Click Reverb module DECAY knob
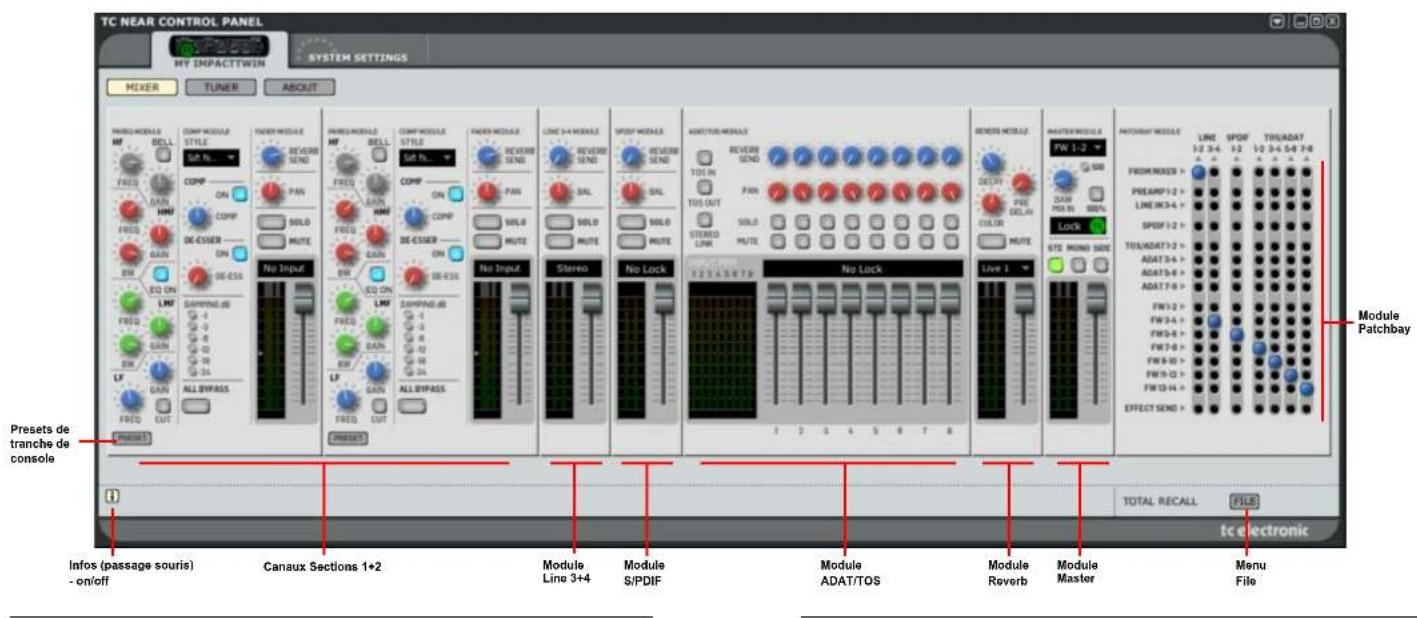The image size is (1417, 618). 991,162
